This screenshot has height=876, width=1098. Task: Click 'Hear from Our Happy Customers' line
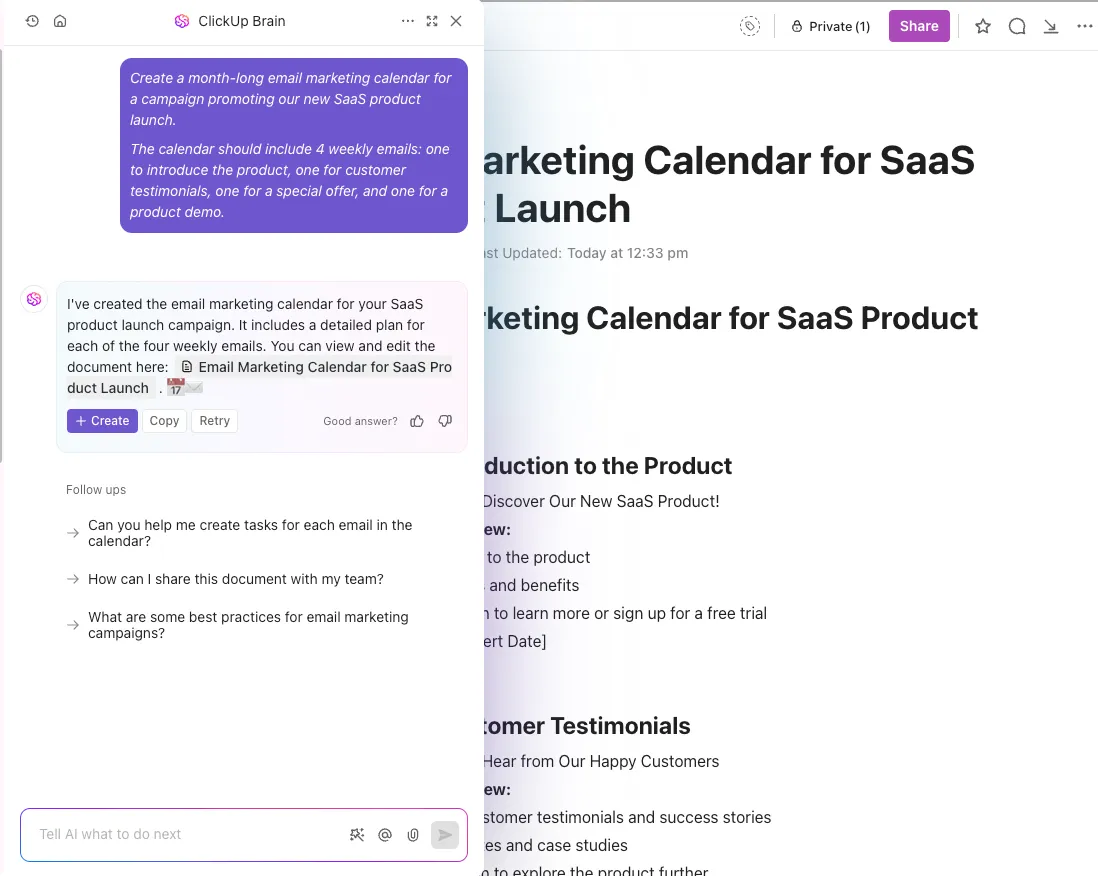(601, 761)
